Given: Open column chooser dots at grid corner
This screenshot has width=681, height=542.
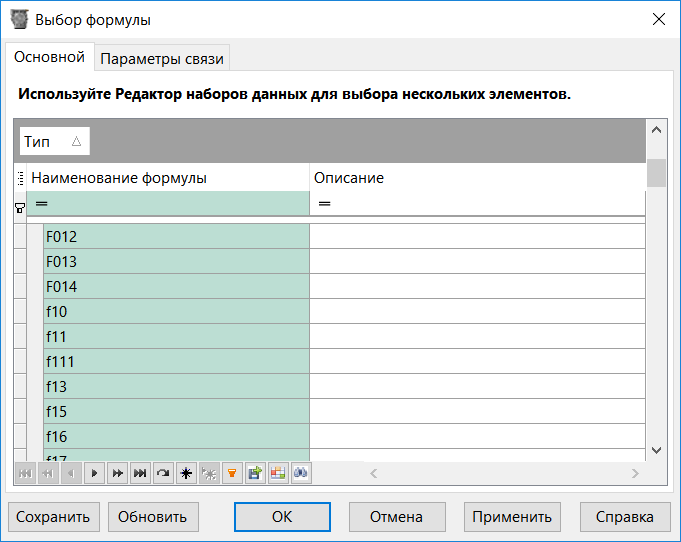Looking at the screenshot, I should coord(21,178).
